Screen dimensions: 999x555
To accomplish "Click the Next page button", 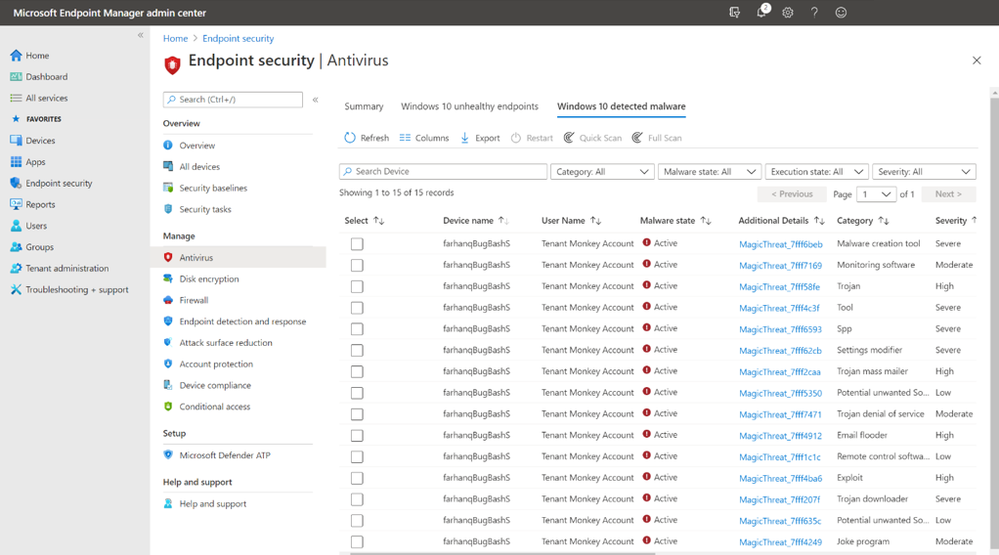I will [x=948, y=194].
